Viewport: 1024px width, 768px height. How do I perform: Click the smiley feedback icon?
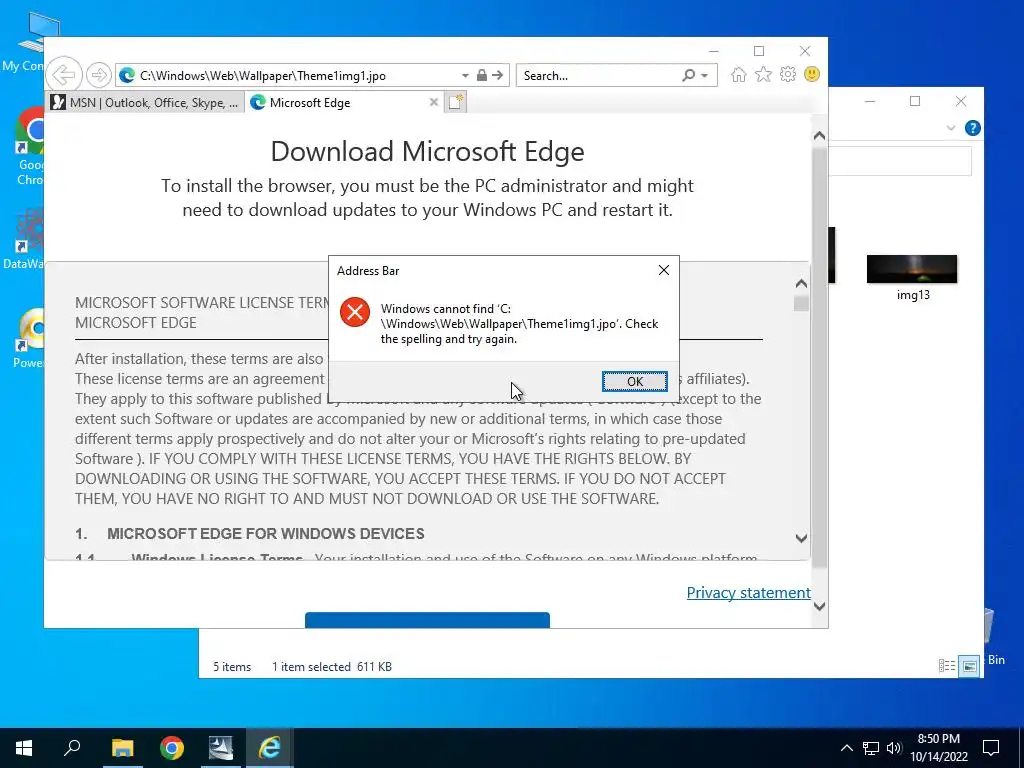[812, 74]
